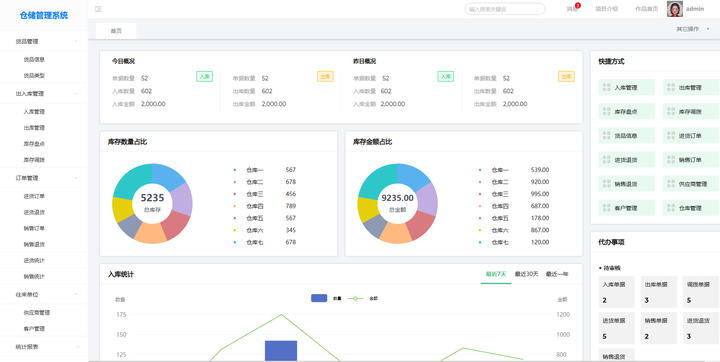Collapse the 订单管理 sidebar group chevron

click(x=76, y=178)
